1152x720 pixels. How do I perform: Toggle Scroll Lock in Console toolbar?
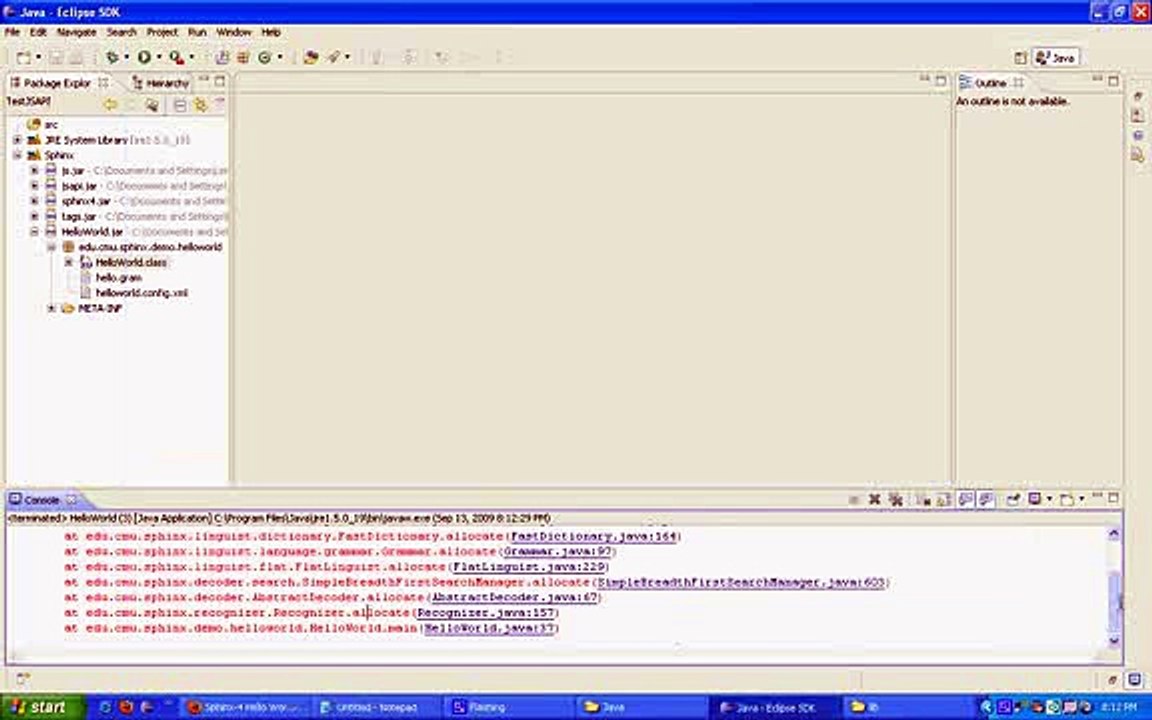point(944,500)
